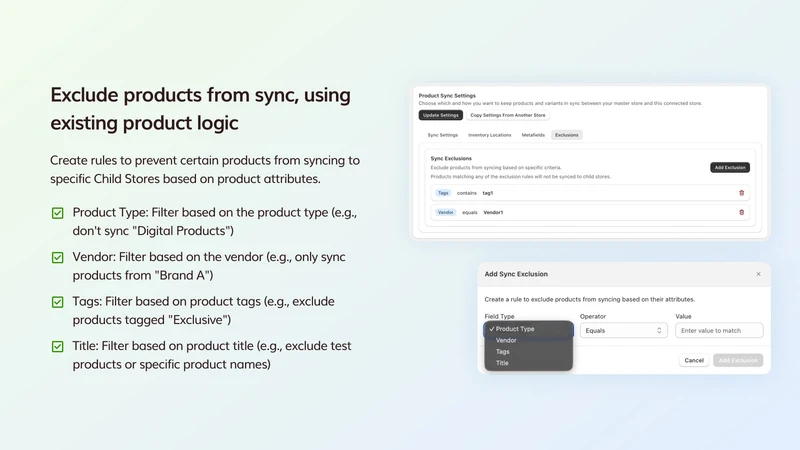Click the dark Add Exclusion button
The image size is (800, 450).
tap(730, 167)
